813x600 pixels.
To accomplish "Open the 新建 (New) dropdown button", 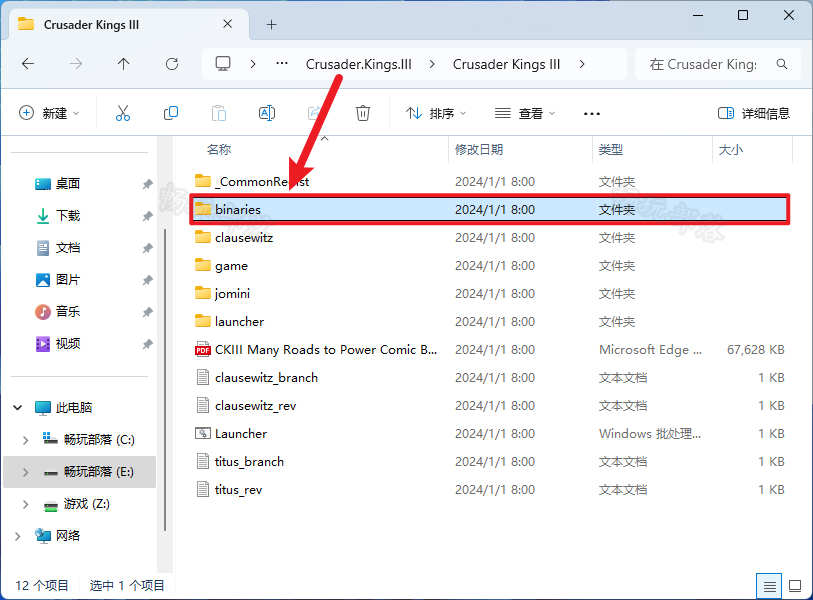I will (x=49, y=113).
